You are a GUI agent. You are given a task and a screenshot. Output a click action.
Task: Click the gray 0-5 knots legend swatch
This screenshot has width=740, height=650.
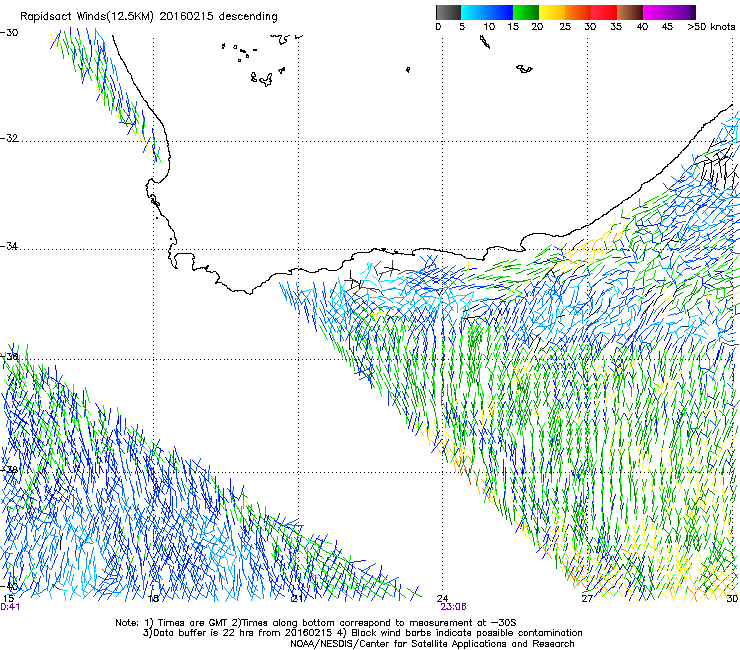click(448, 12)
